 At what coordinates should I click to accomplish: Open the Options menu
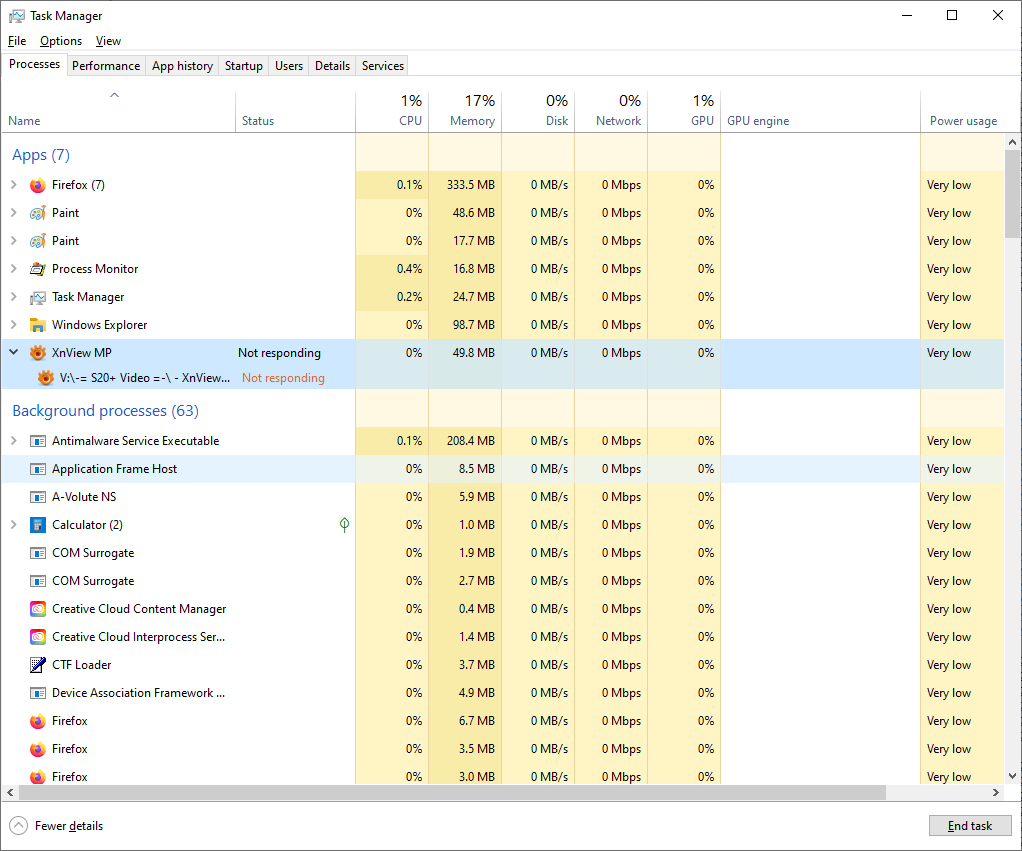coord(61,41)
